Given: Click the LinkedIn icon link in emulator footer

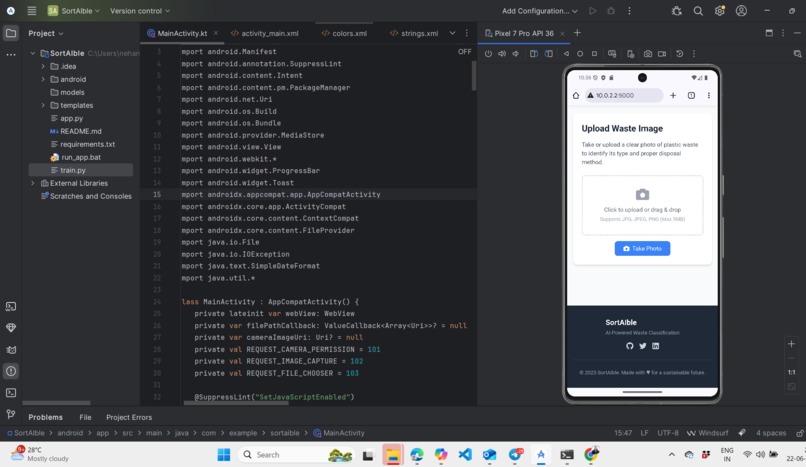Looking at the screenshot, I should click(655, 346).
